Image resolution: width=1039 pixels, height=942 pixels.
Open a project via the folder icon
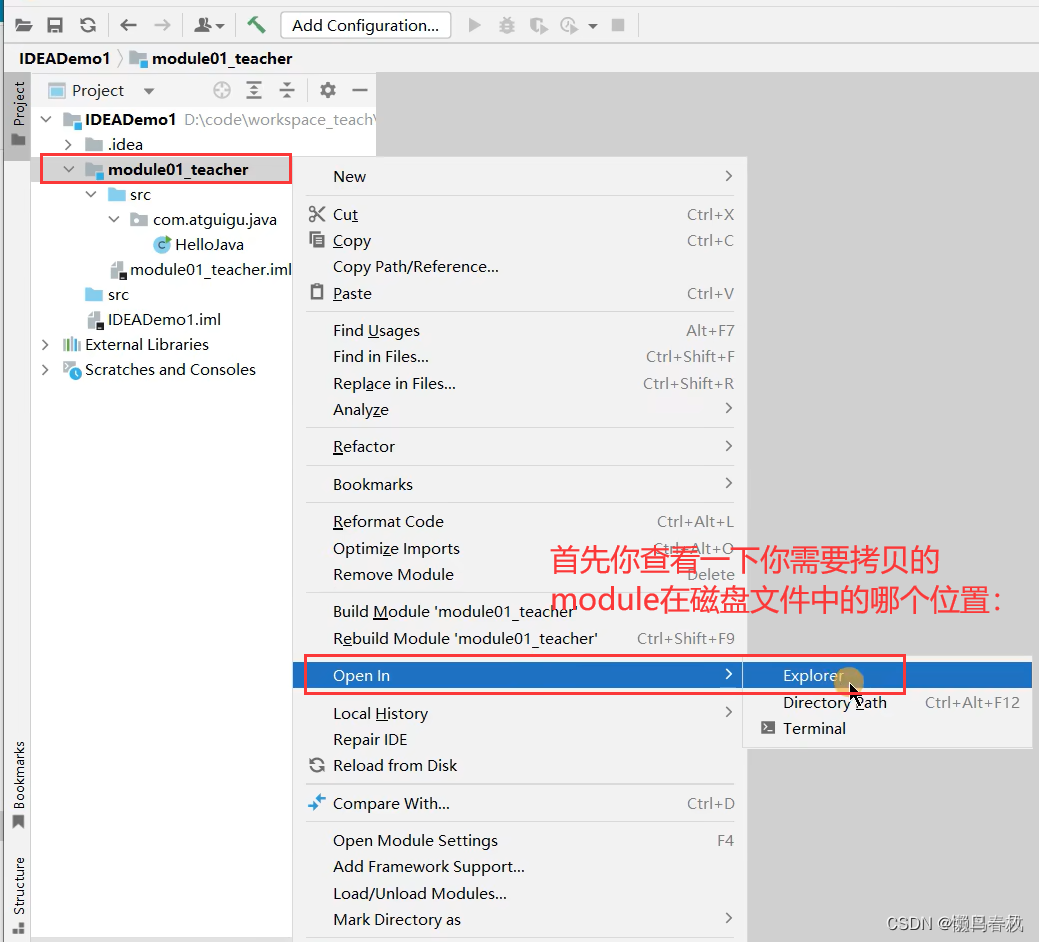coord(23,25)
